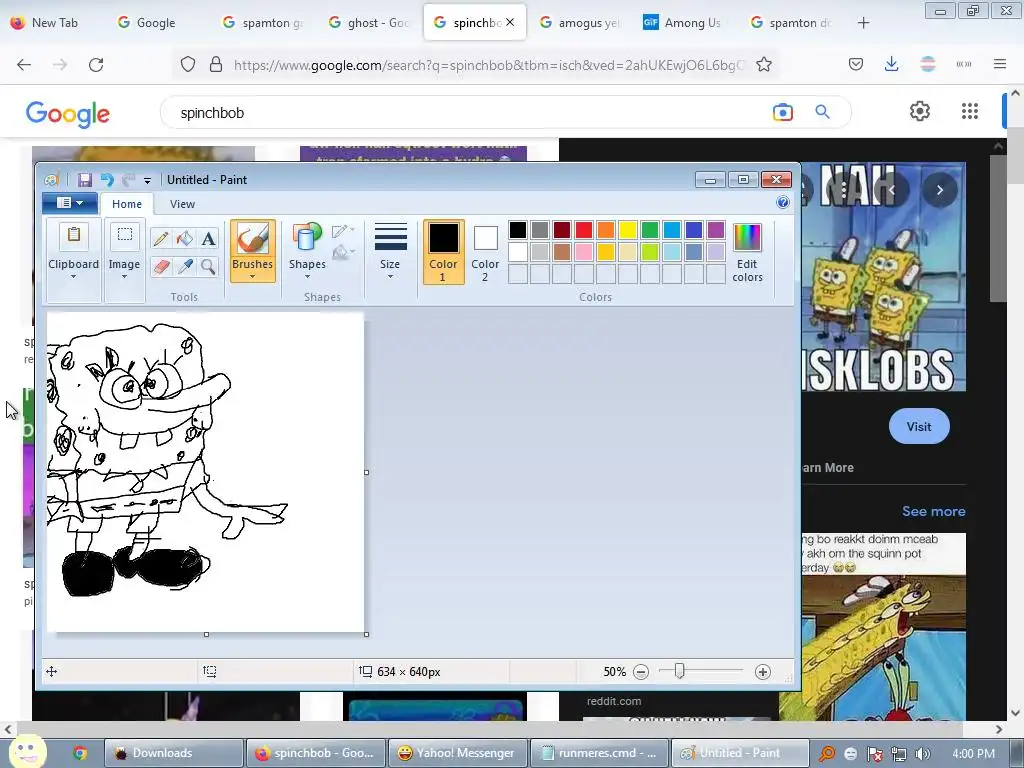Expand the Image group dropdown
The width and height of the screenshot is (1024, 768).
[x=124, y=277]
